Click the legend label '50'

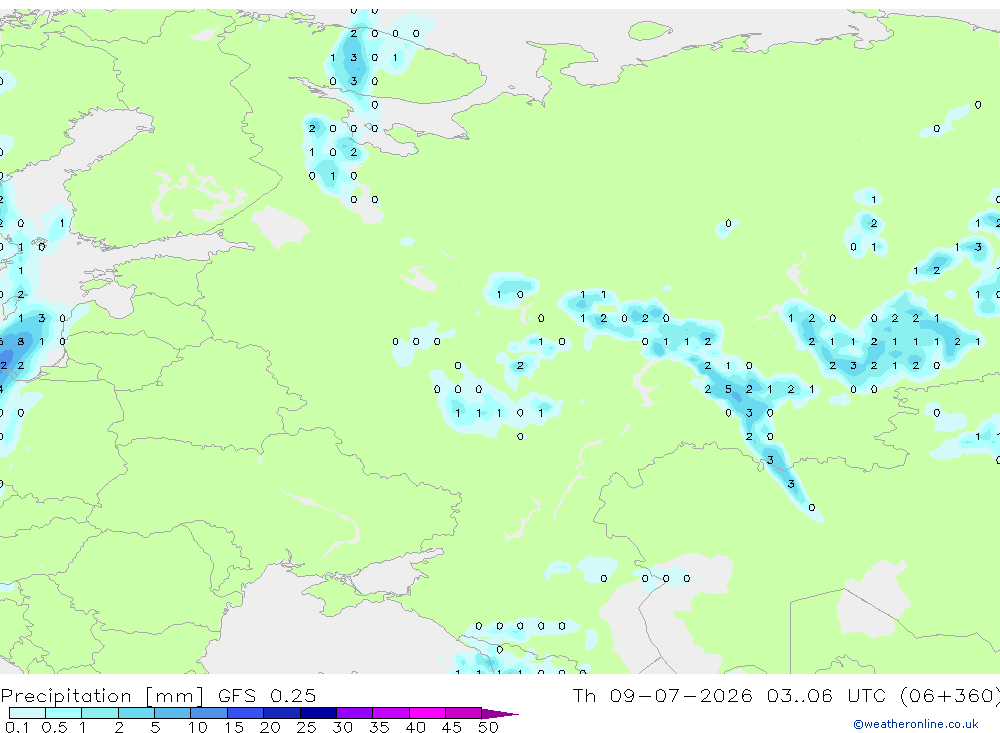tap(488, 727)
